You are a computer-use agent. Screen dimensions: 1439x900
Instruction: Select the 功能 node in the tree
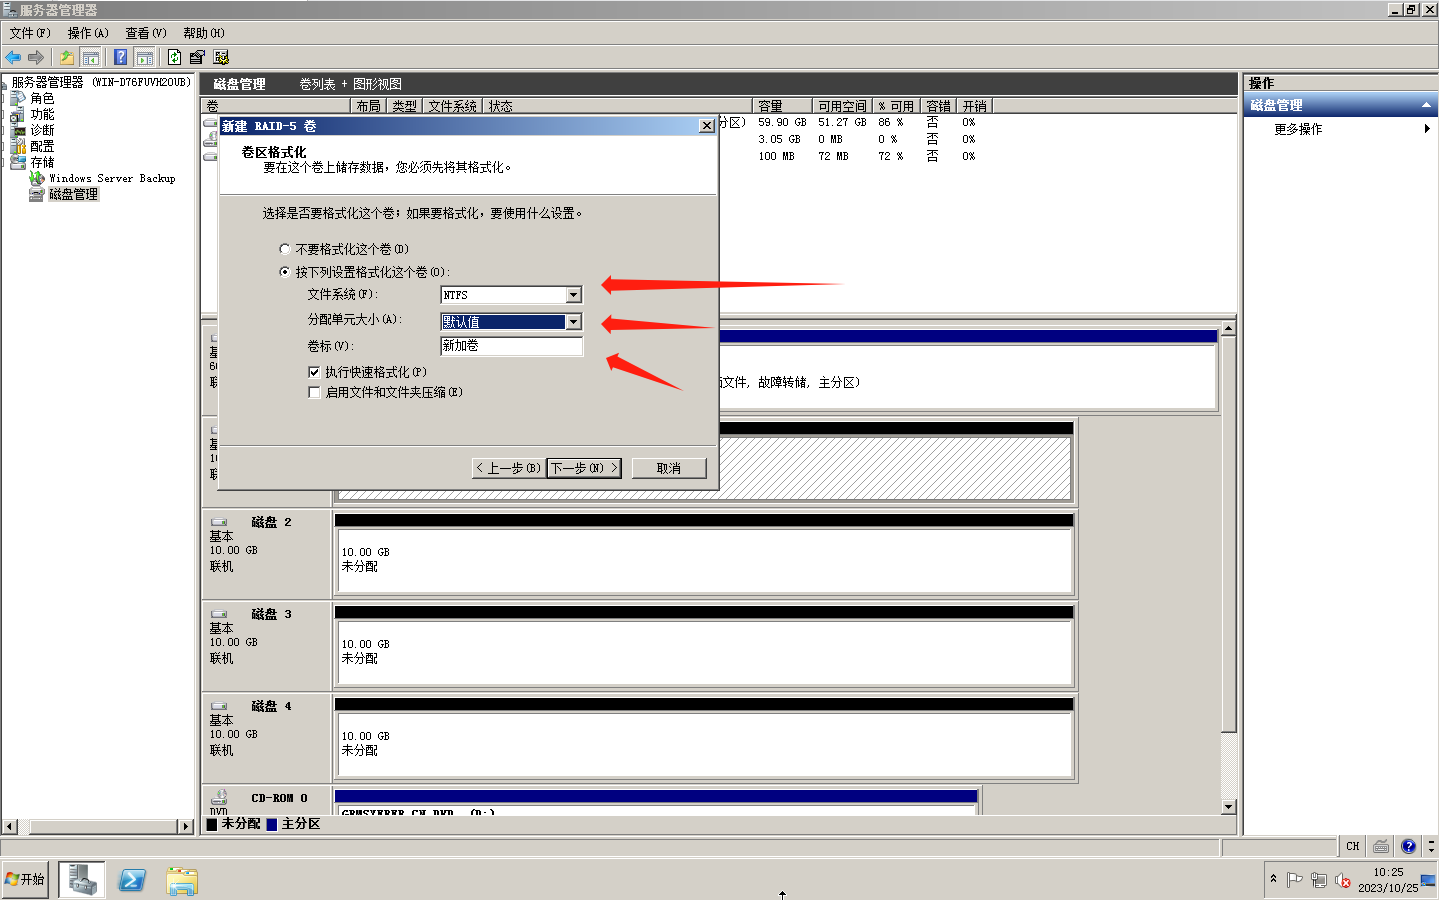click(42, 114)
